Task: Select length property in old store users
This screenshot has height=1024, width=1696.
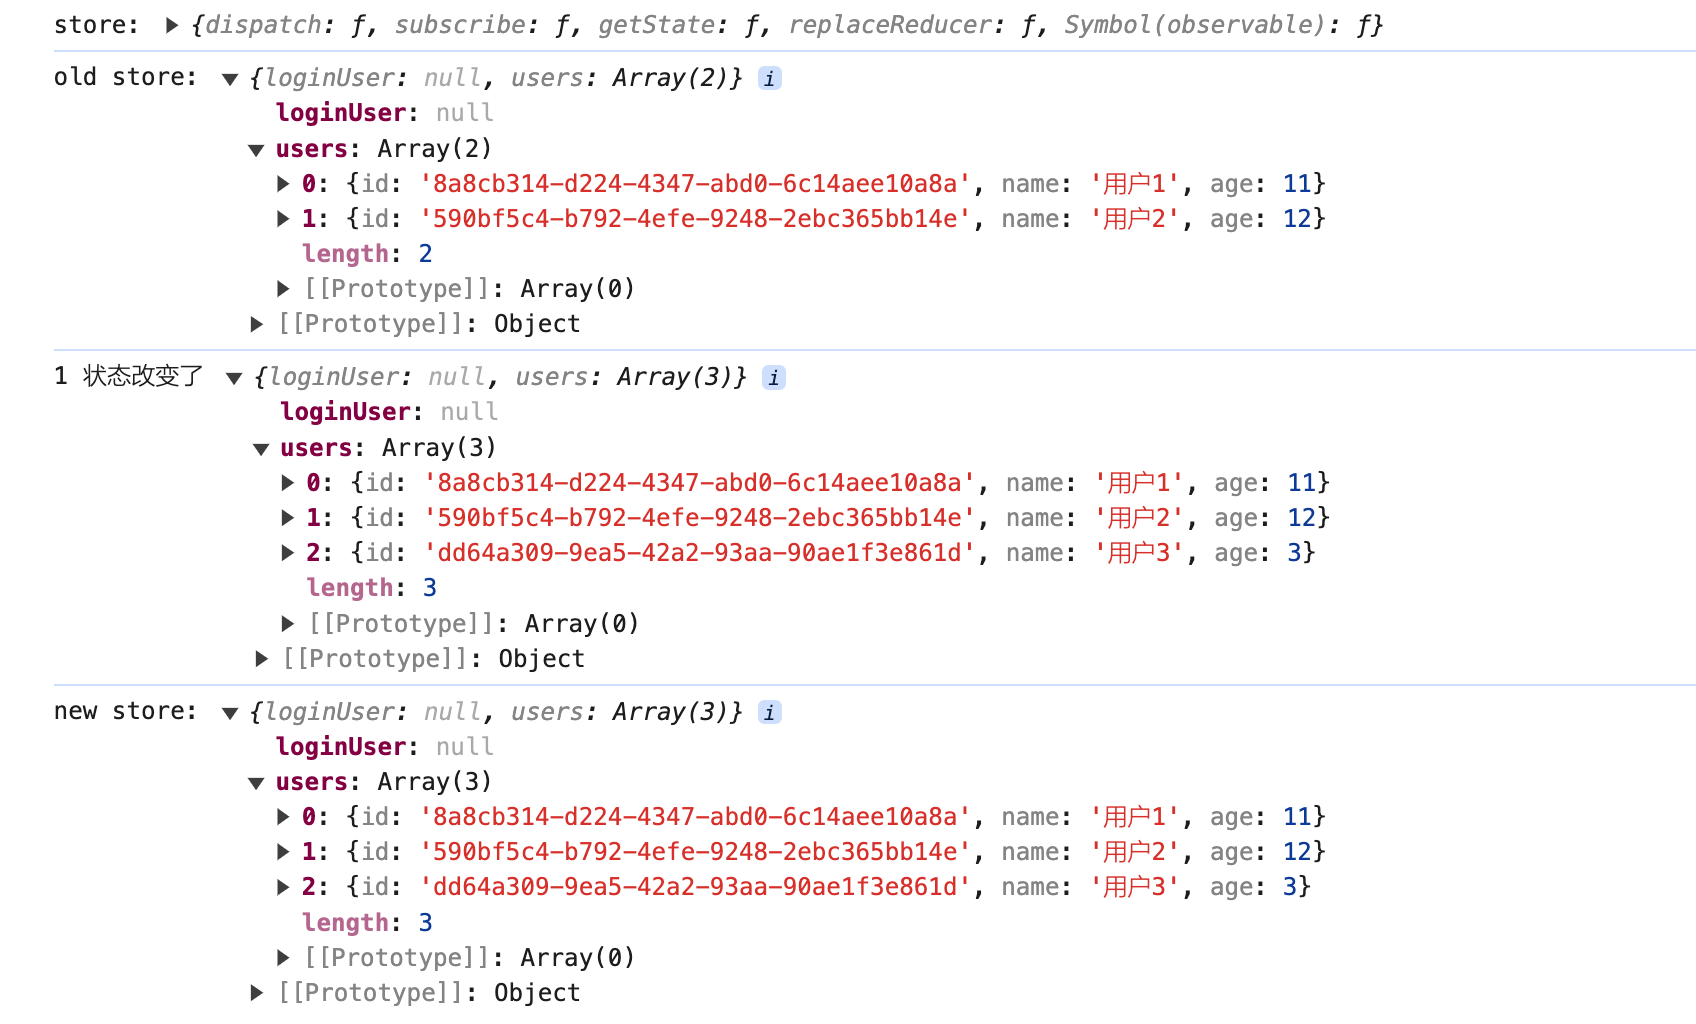Action: (345, 254)
